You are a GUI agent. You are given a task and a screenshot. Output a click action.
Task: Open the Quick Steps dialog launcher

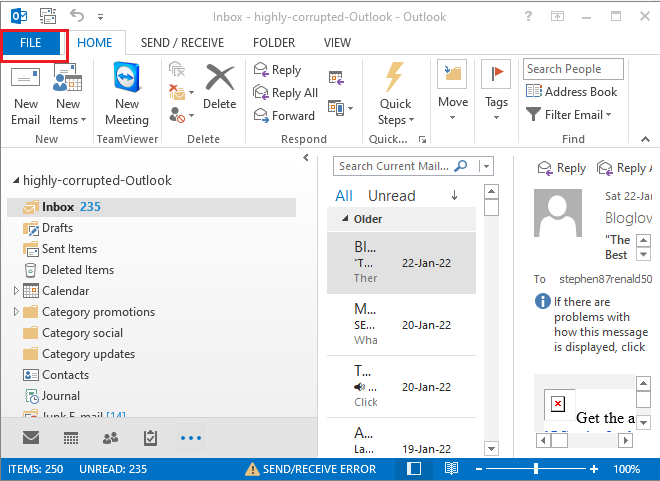[x=422, y=139]
